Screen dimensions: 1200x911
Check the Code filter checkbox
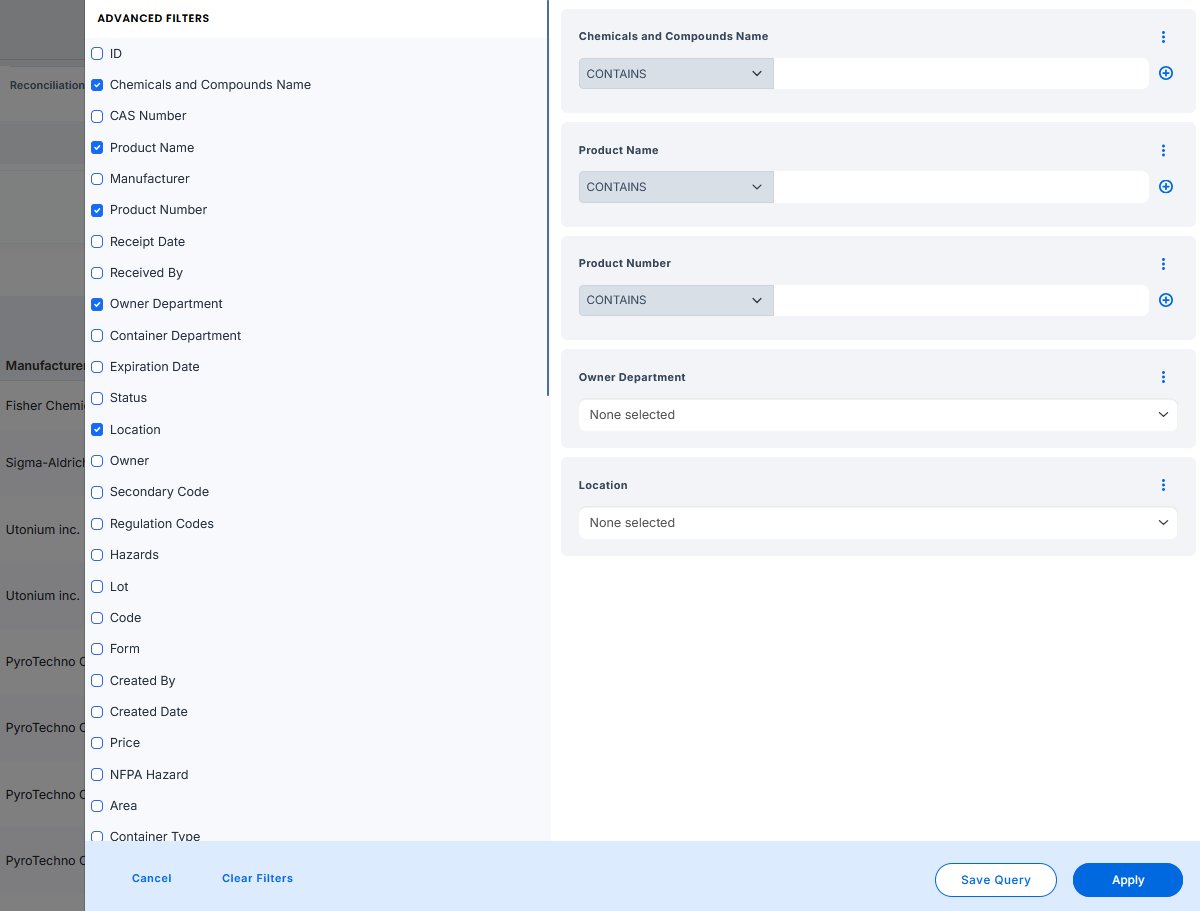(x=97, y=618)
